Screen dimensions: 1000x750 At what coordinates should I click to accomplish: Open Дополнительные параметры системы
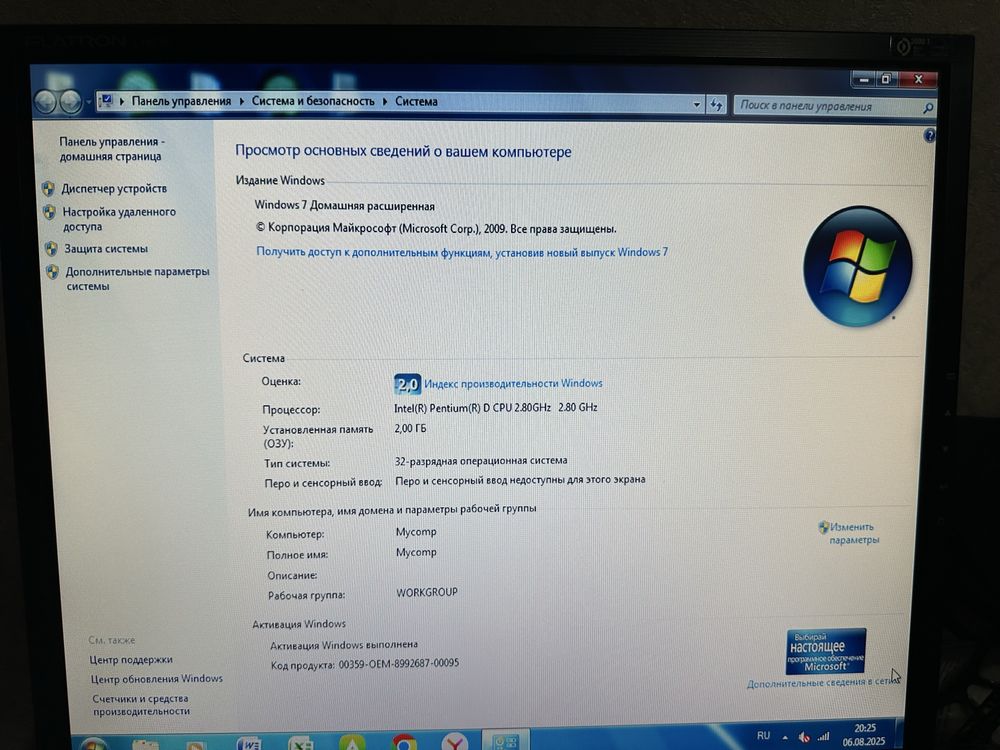pyautogui.click(x=137, y=279)
